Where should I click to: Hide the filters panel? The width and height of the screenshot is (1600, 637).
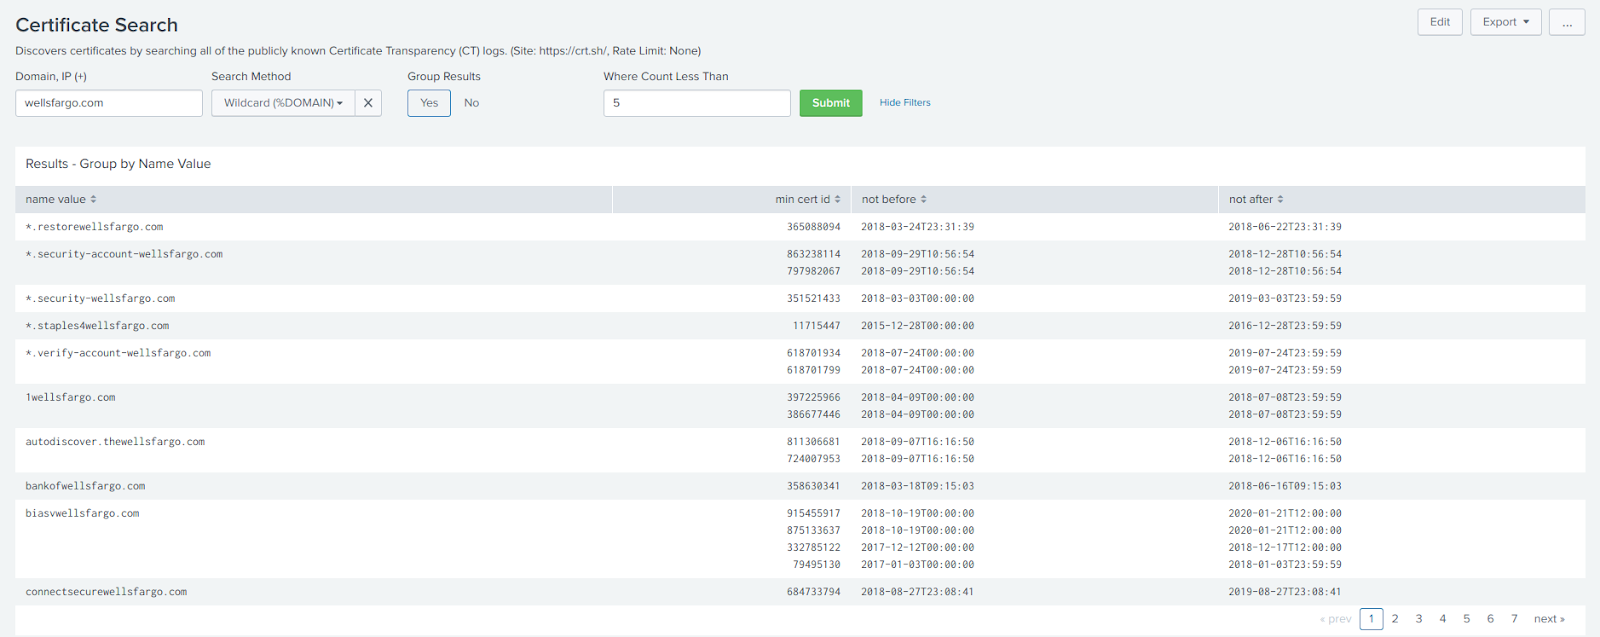coord(905,103)
